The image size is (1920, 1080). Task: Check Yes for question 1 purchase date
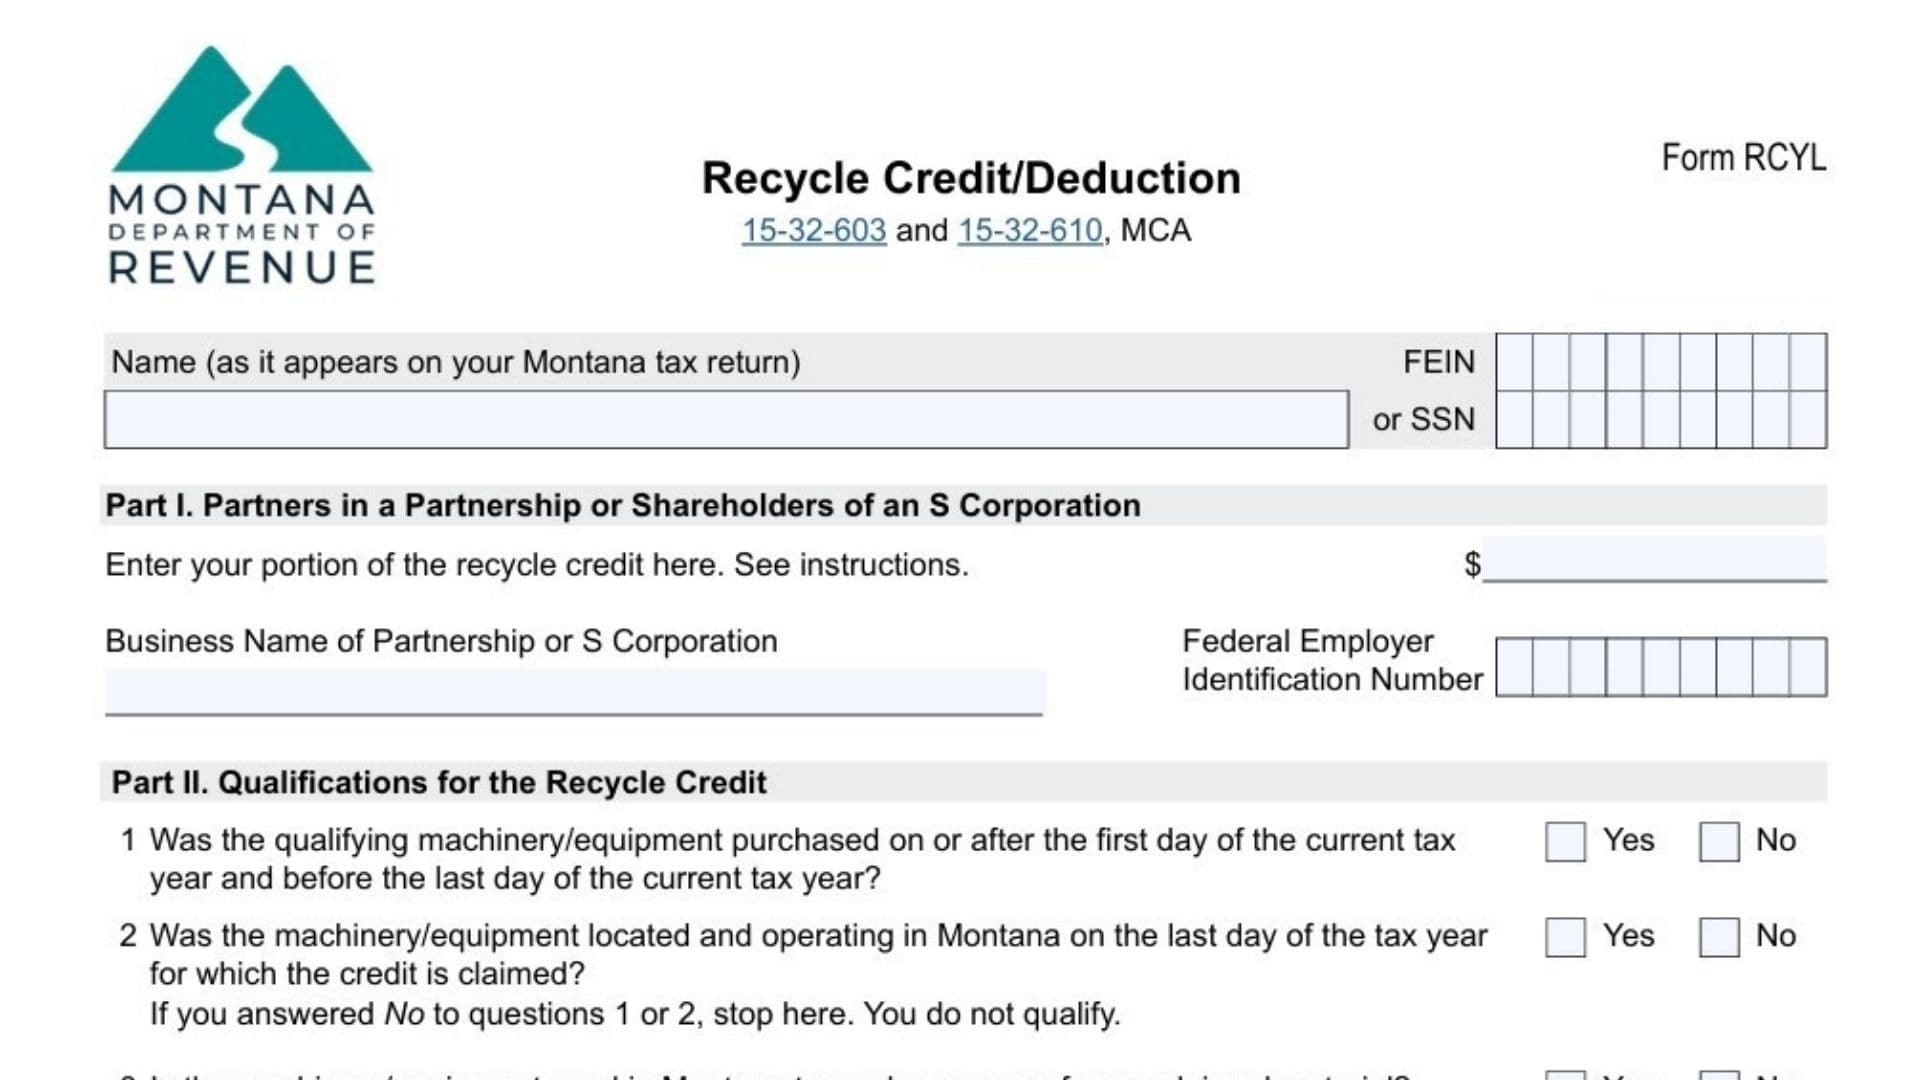pos(1565,842)
